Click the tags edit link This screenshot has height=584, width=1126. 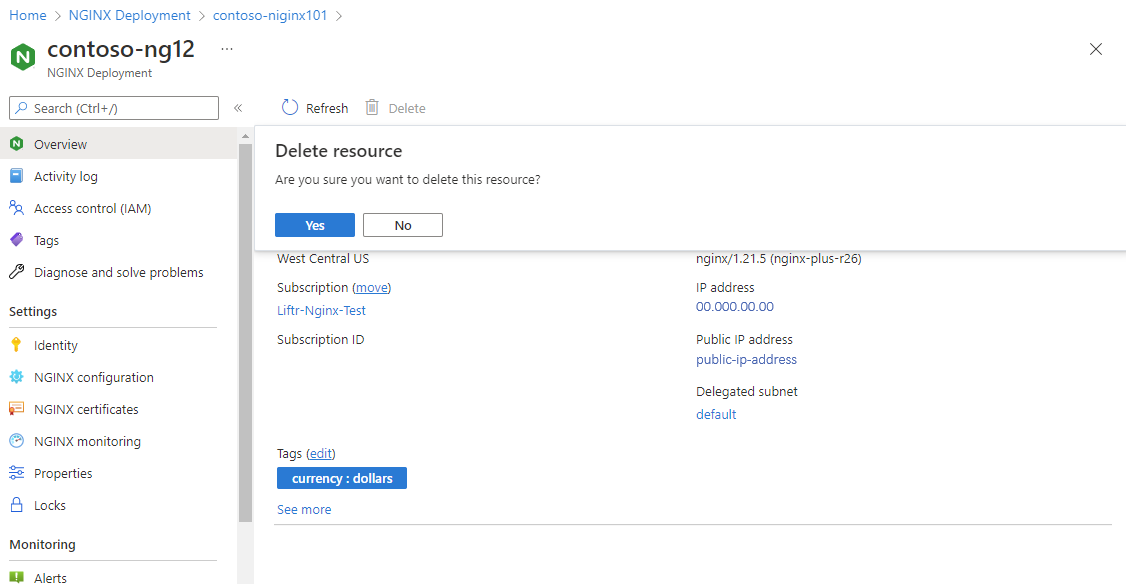[320, 453]
